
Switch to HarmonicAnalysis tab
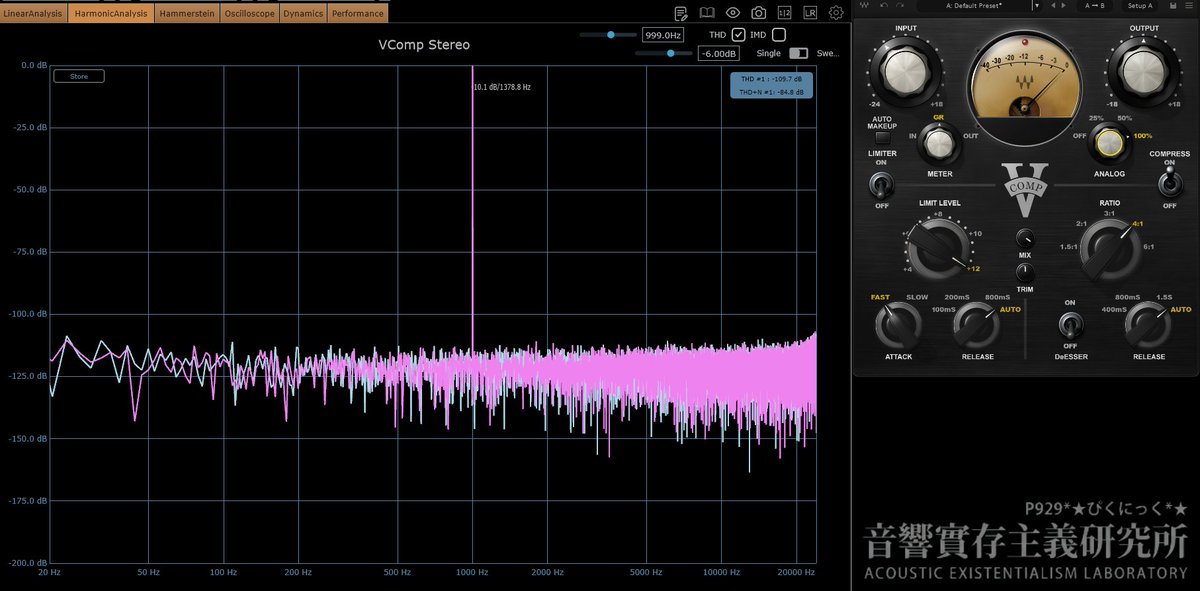(111, 14)
